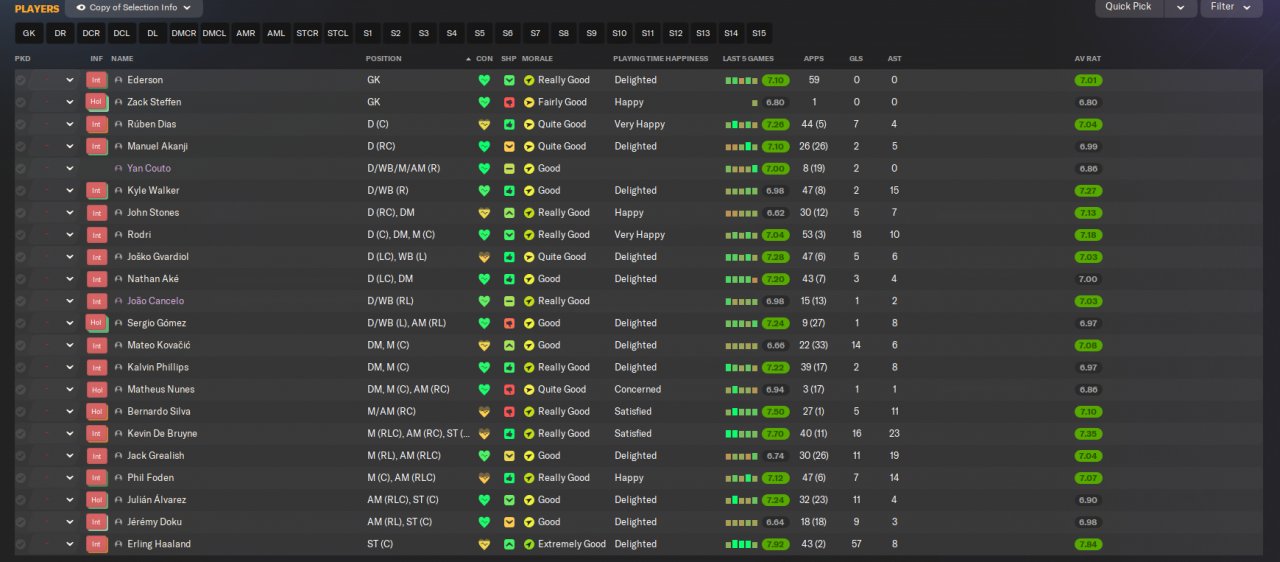Click Jérémy Doku's morale icon

tap(529, 522)
